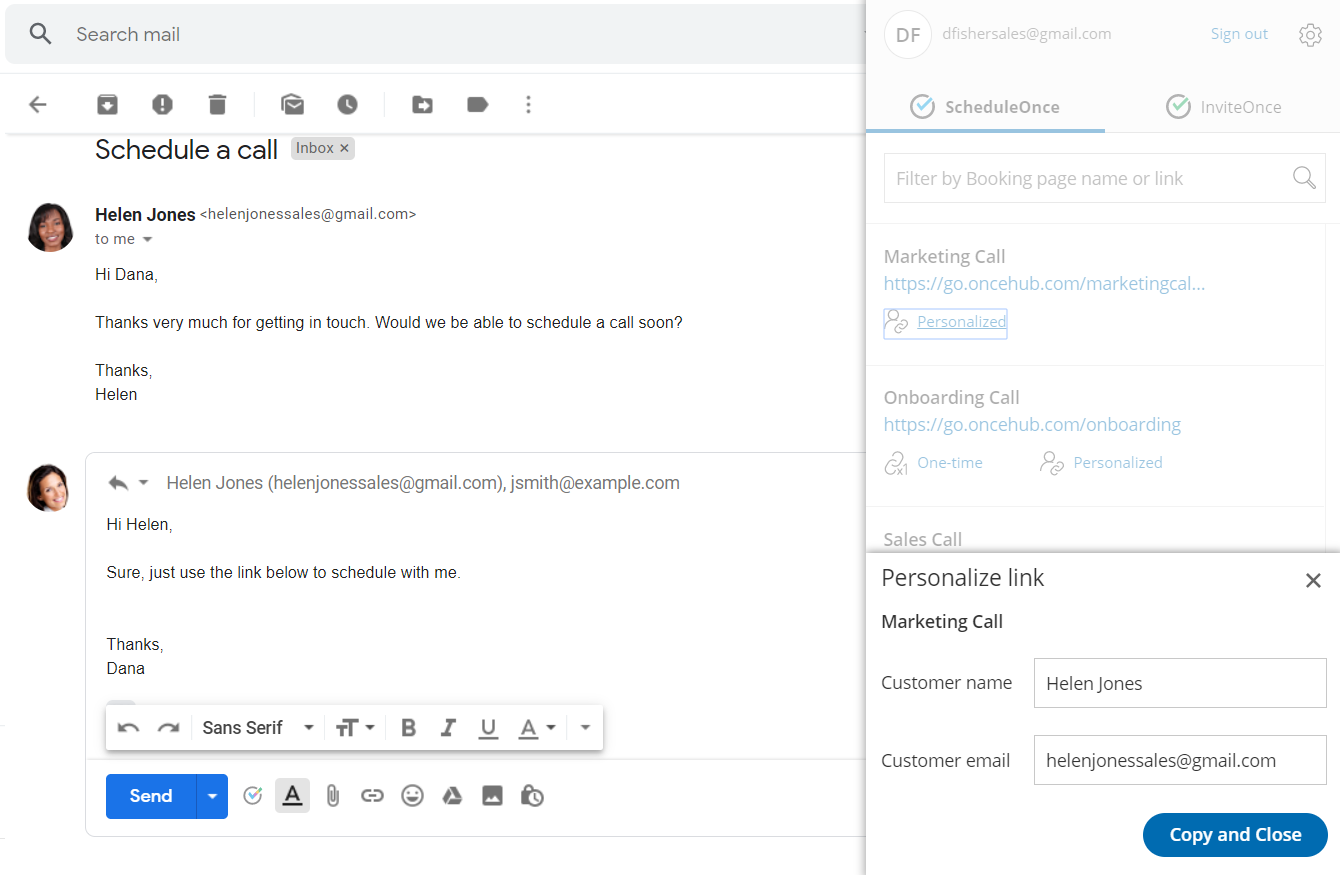Toggle italic text formatting
The width and height of the screenshot is (1340, 875).
(448, 728)
